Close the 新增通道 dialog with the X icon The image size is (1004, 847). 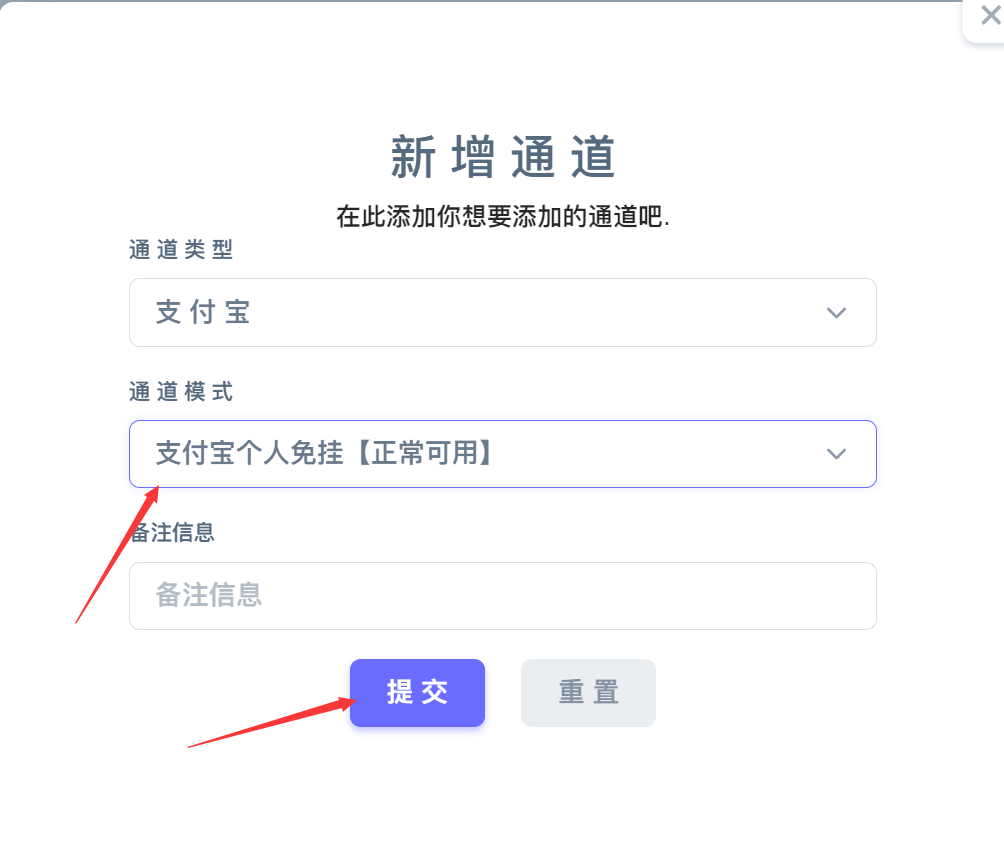pyautogui.click(x=991, y=15)
